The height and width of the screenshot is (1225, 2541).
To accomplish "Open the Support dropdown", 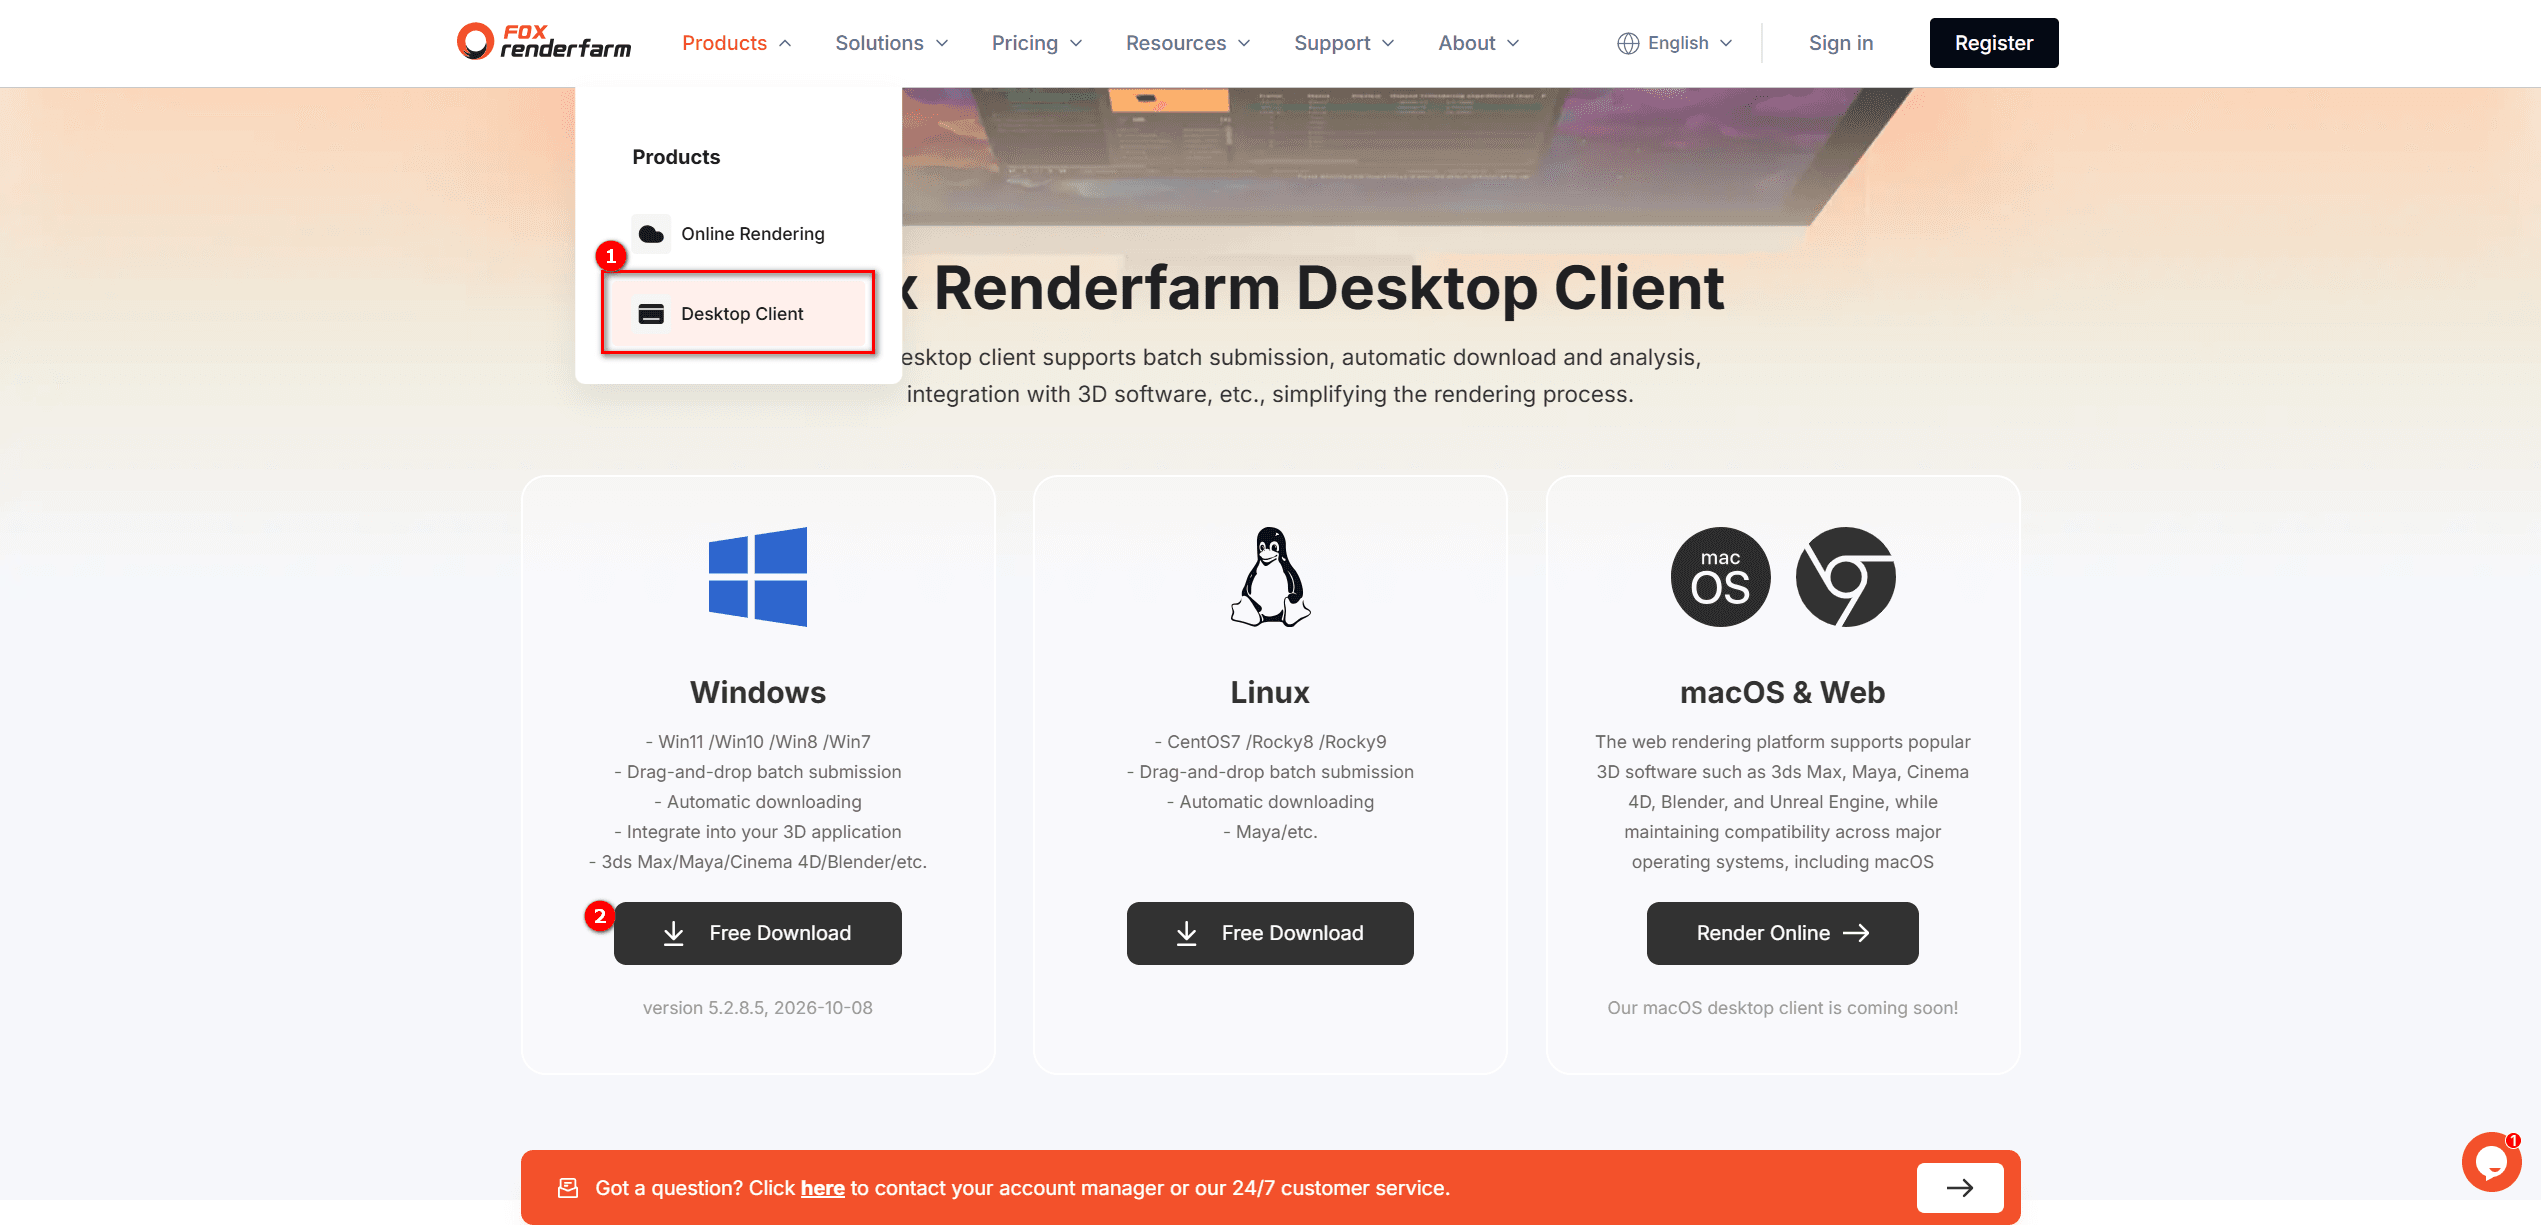I will (x=1344, y=43).
